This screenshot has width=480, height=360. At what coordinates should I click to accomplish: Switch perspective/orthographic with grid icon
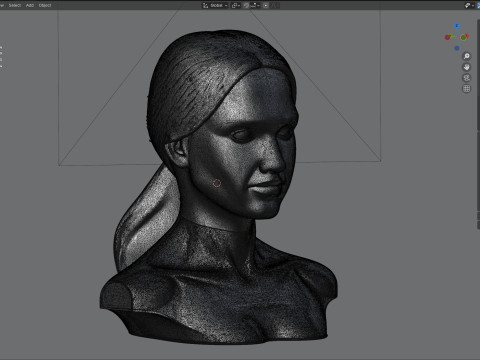(467, 89)
